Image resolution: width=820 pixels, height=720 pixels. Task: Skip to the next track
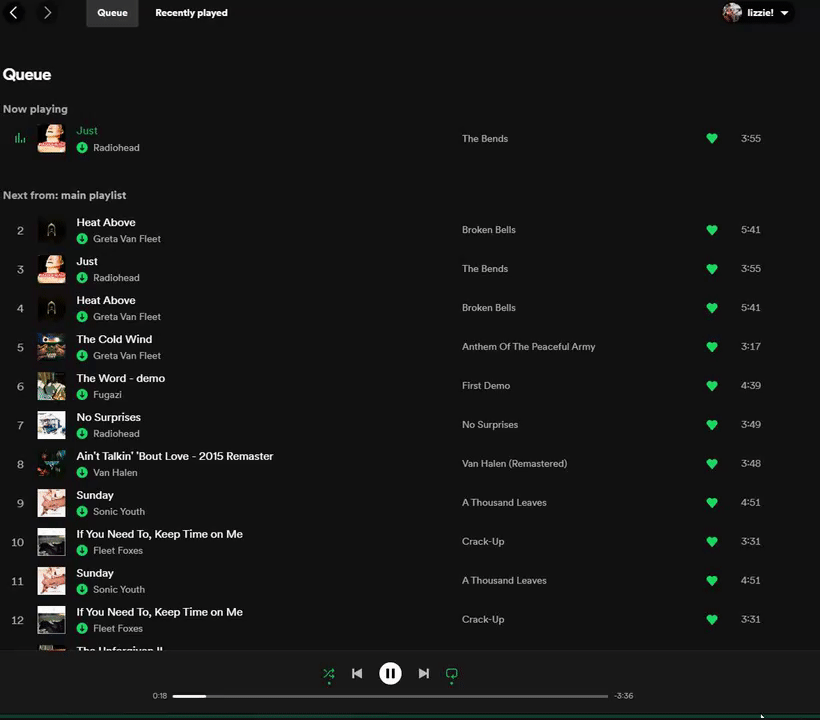[x=424, y=673]
